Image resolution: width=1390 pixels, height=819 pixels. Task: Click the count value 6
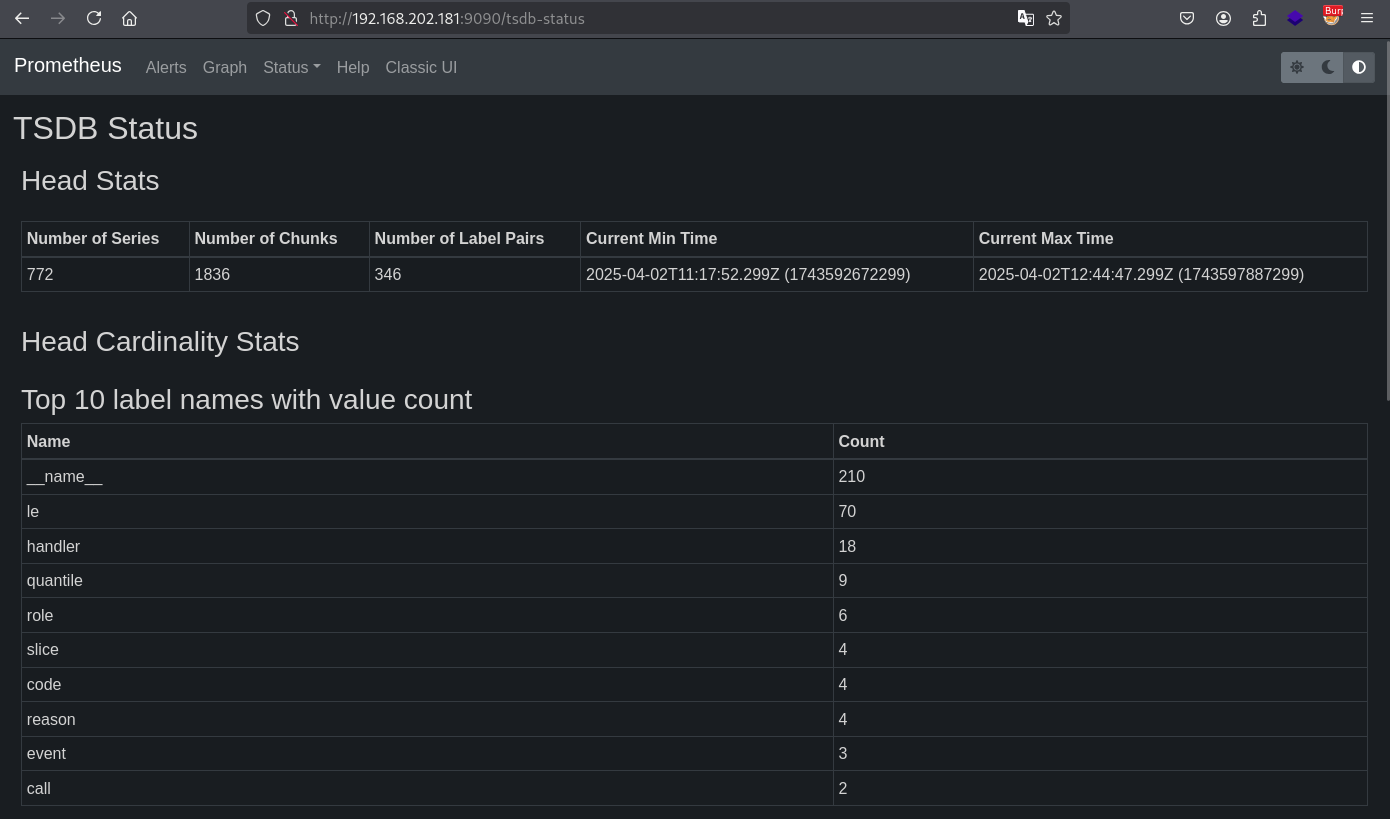click(x=843, y=615)
